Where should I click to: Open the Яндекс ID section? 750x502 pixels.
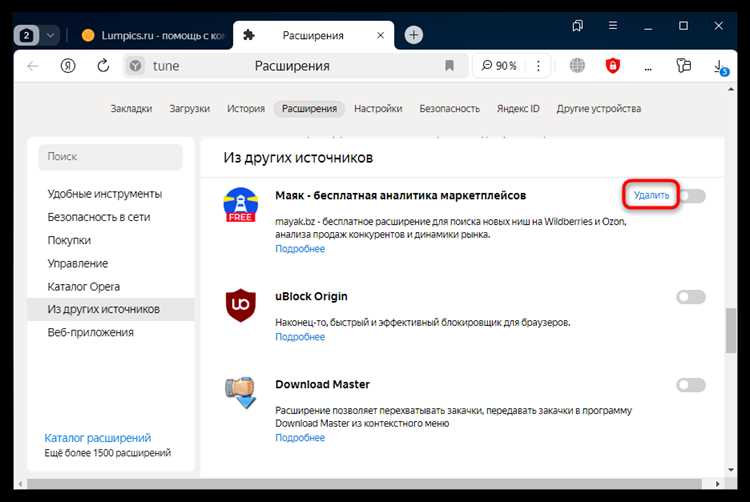(518, 109)
